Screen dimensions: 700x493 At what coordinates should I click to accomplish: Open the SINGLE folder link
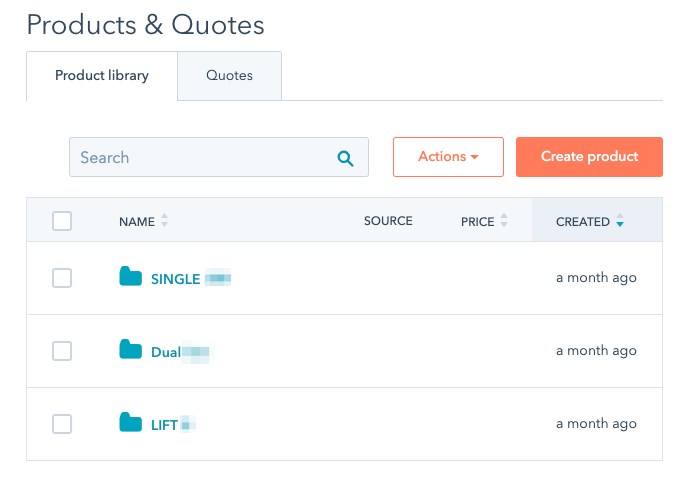(x=176, y=279)
